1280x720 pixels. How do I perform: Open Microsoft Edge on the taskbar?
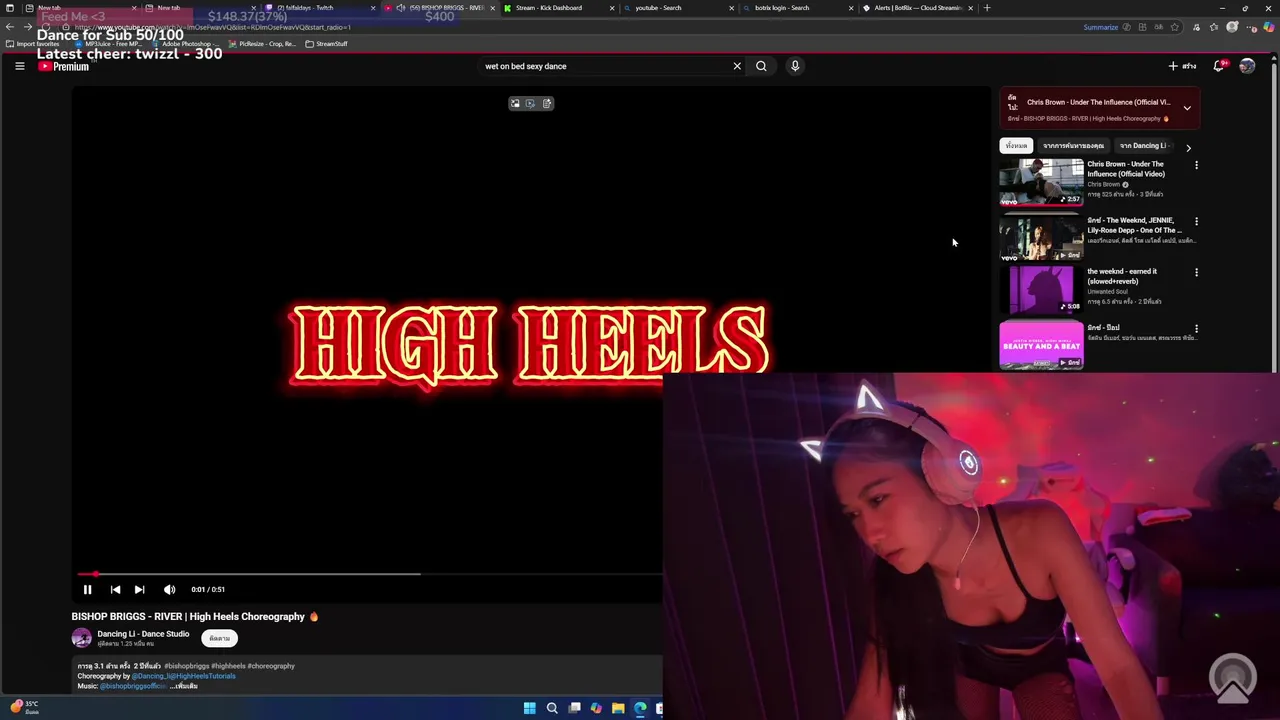pos(640,708)
